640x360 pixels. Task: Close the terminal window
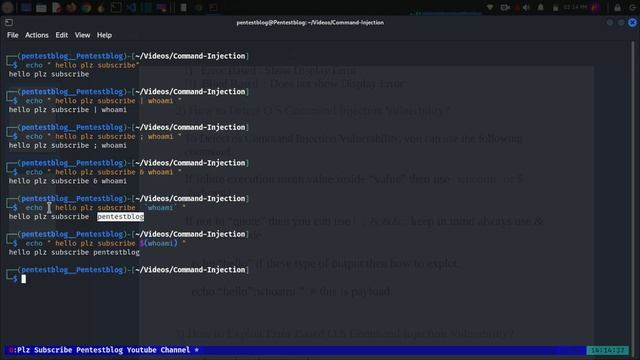click(632, 22)
